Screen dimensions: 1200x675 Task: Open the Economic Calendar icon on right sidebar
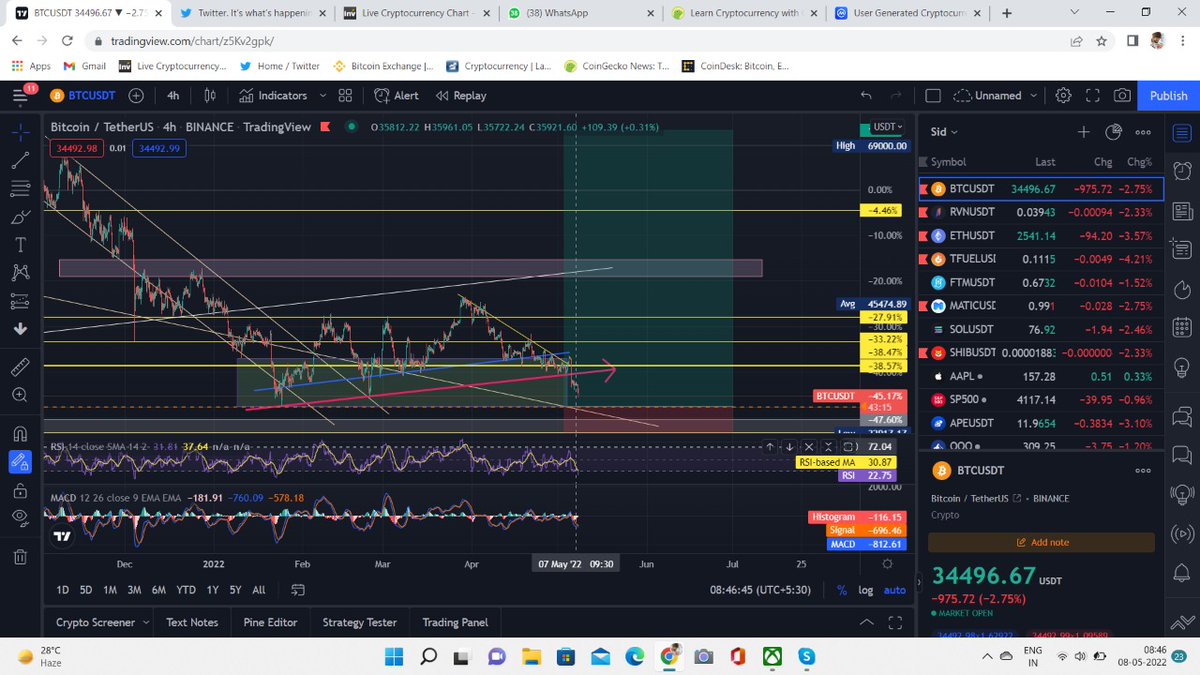tap(1182, 327)
